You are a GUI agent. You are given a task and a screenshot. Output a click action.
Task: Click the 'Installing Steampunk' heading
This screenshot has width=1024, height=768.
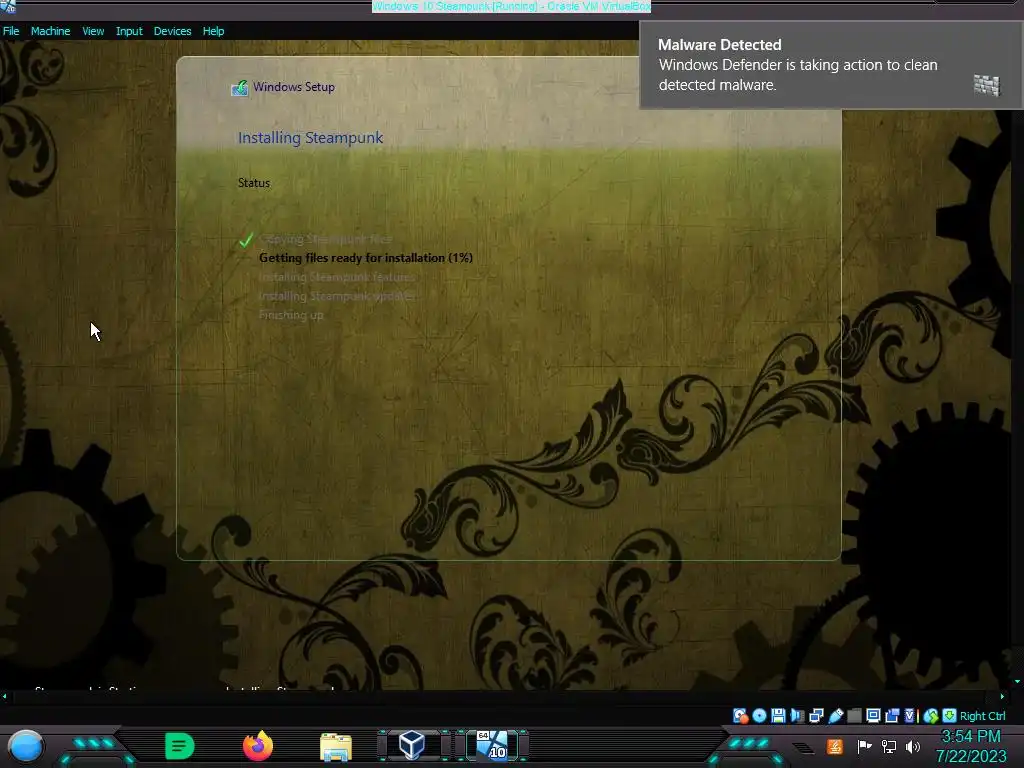[310, 138]
